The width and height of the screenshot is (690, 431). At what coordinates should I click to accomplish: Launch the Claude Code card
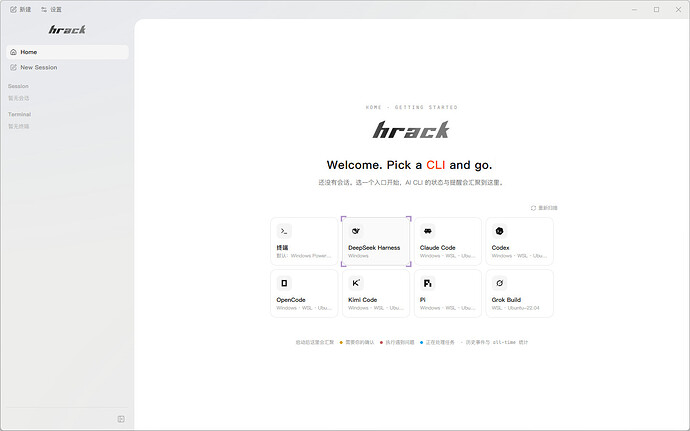tap(448, 241)
